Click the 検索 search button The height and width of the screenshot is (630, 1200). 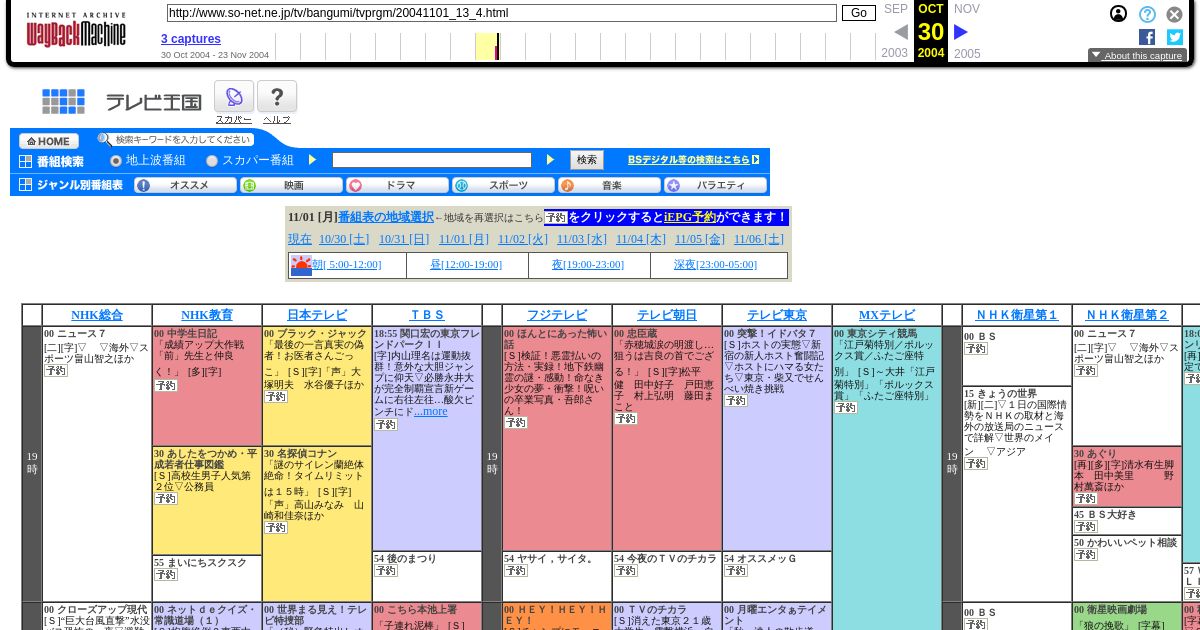coord(587,160)
